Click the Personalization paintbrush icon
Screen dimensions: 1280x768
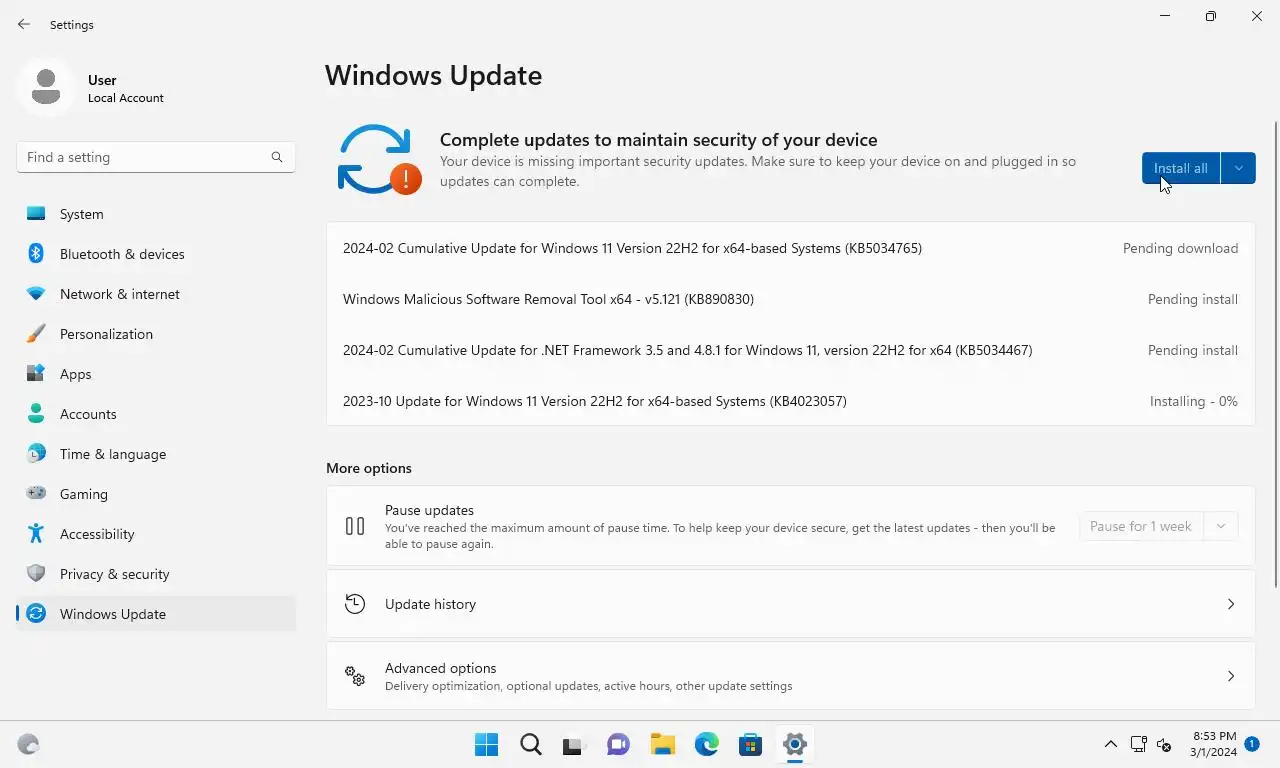pyautogui.click(x=36, y=334)
